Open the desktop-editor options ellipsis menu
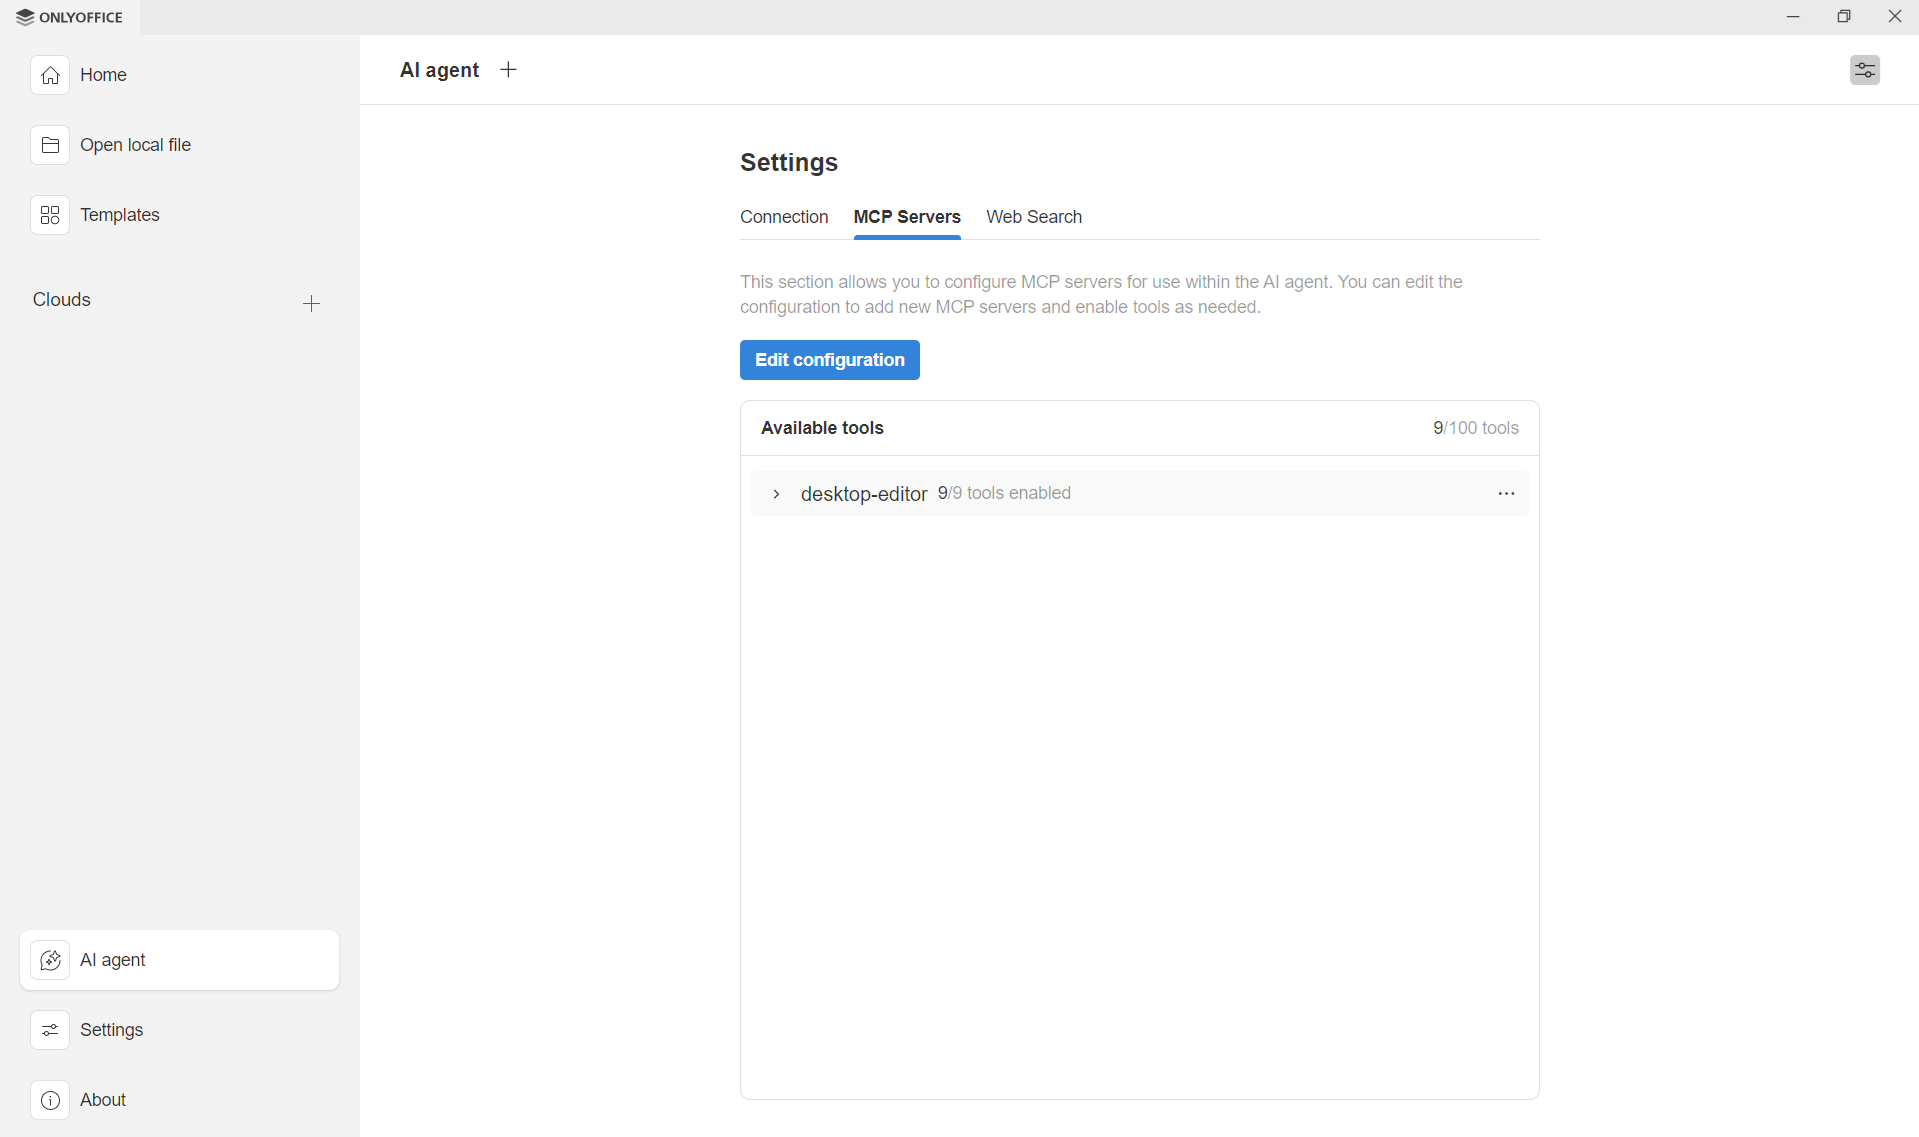 [x=1507, y=493]
